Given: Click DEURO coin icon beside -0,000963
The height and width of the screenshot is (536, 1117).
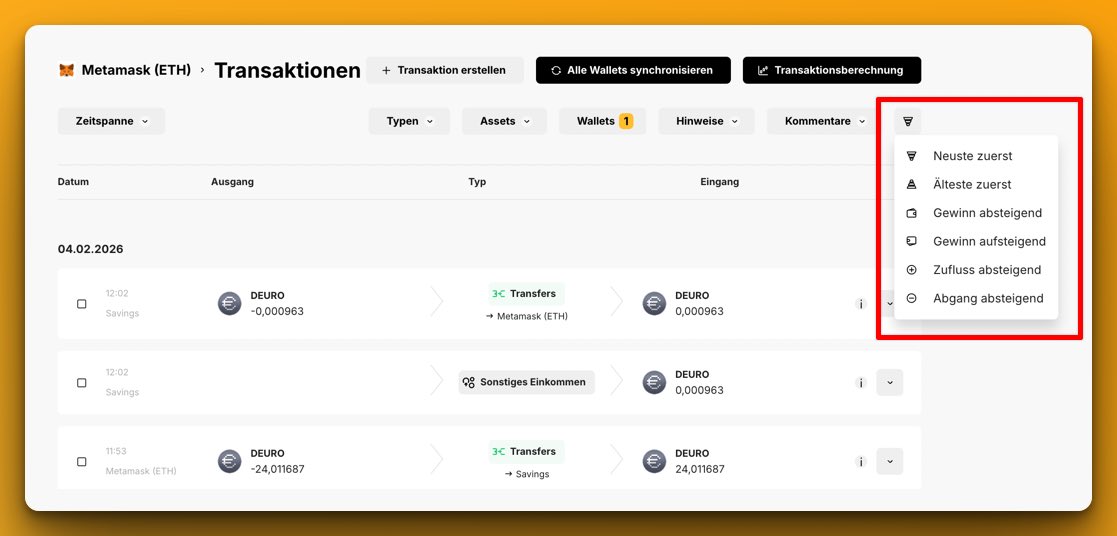Looking at the screenshot, I should (x=229, y=304).
